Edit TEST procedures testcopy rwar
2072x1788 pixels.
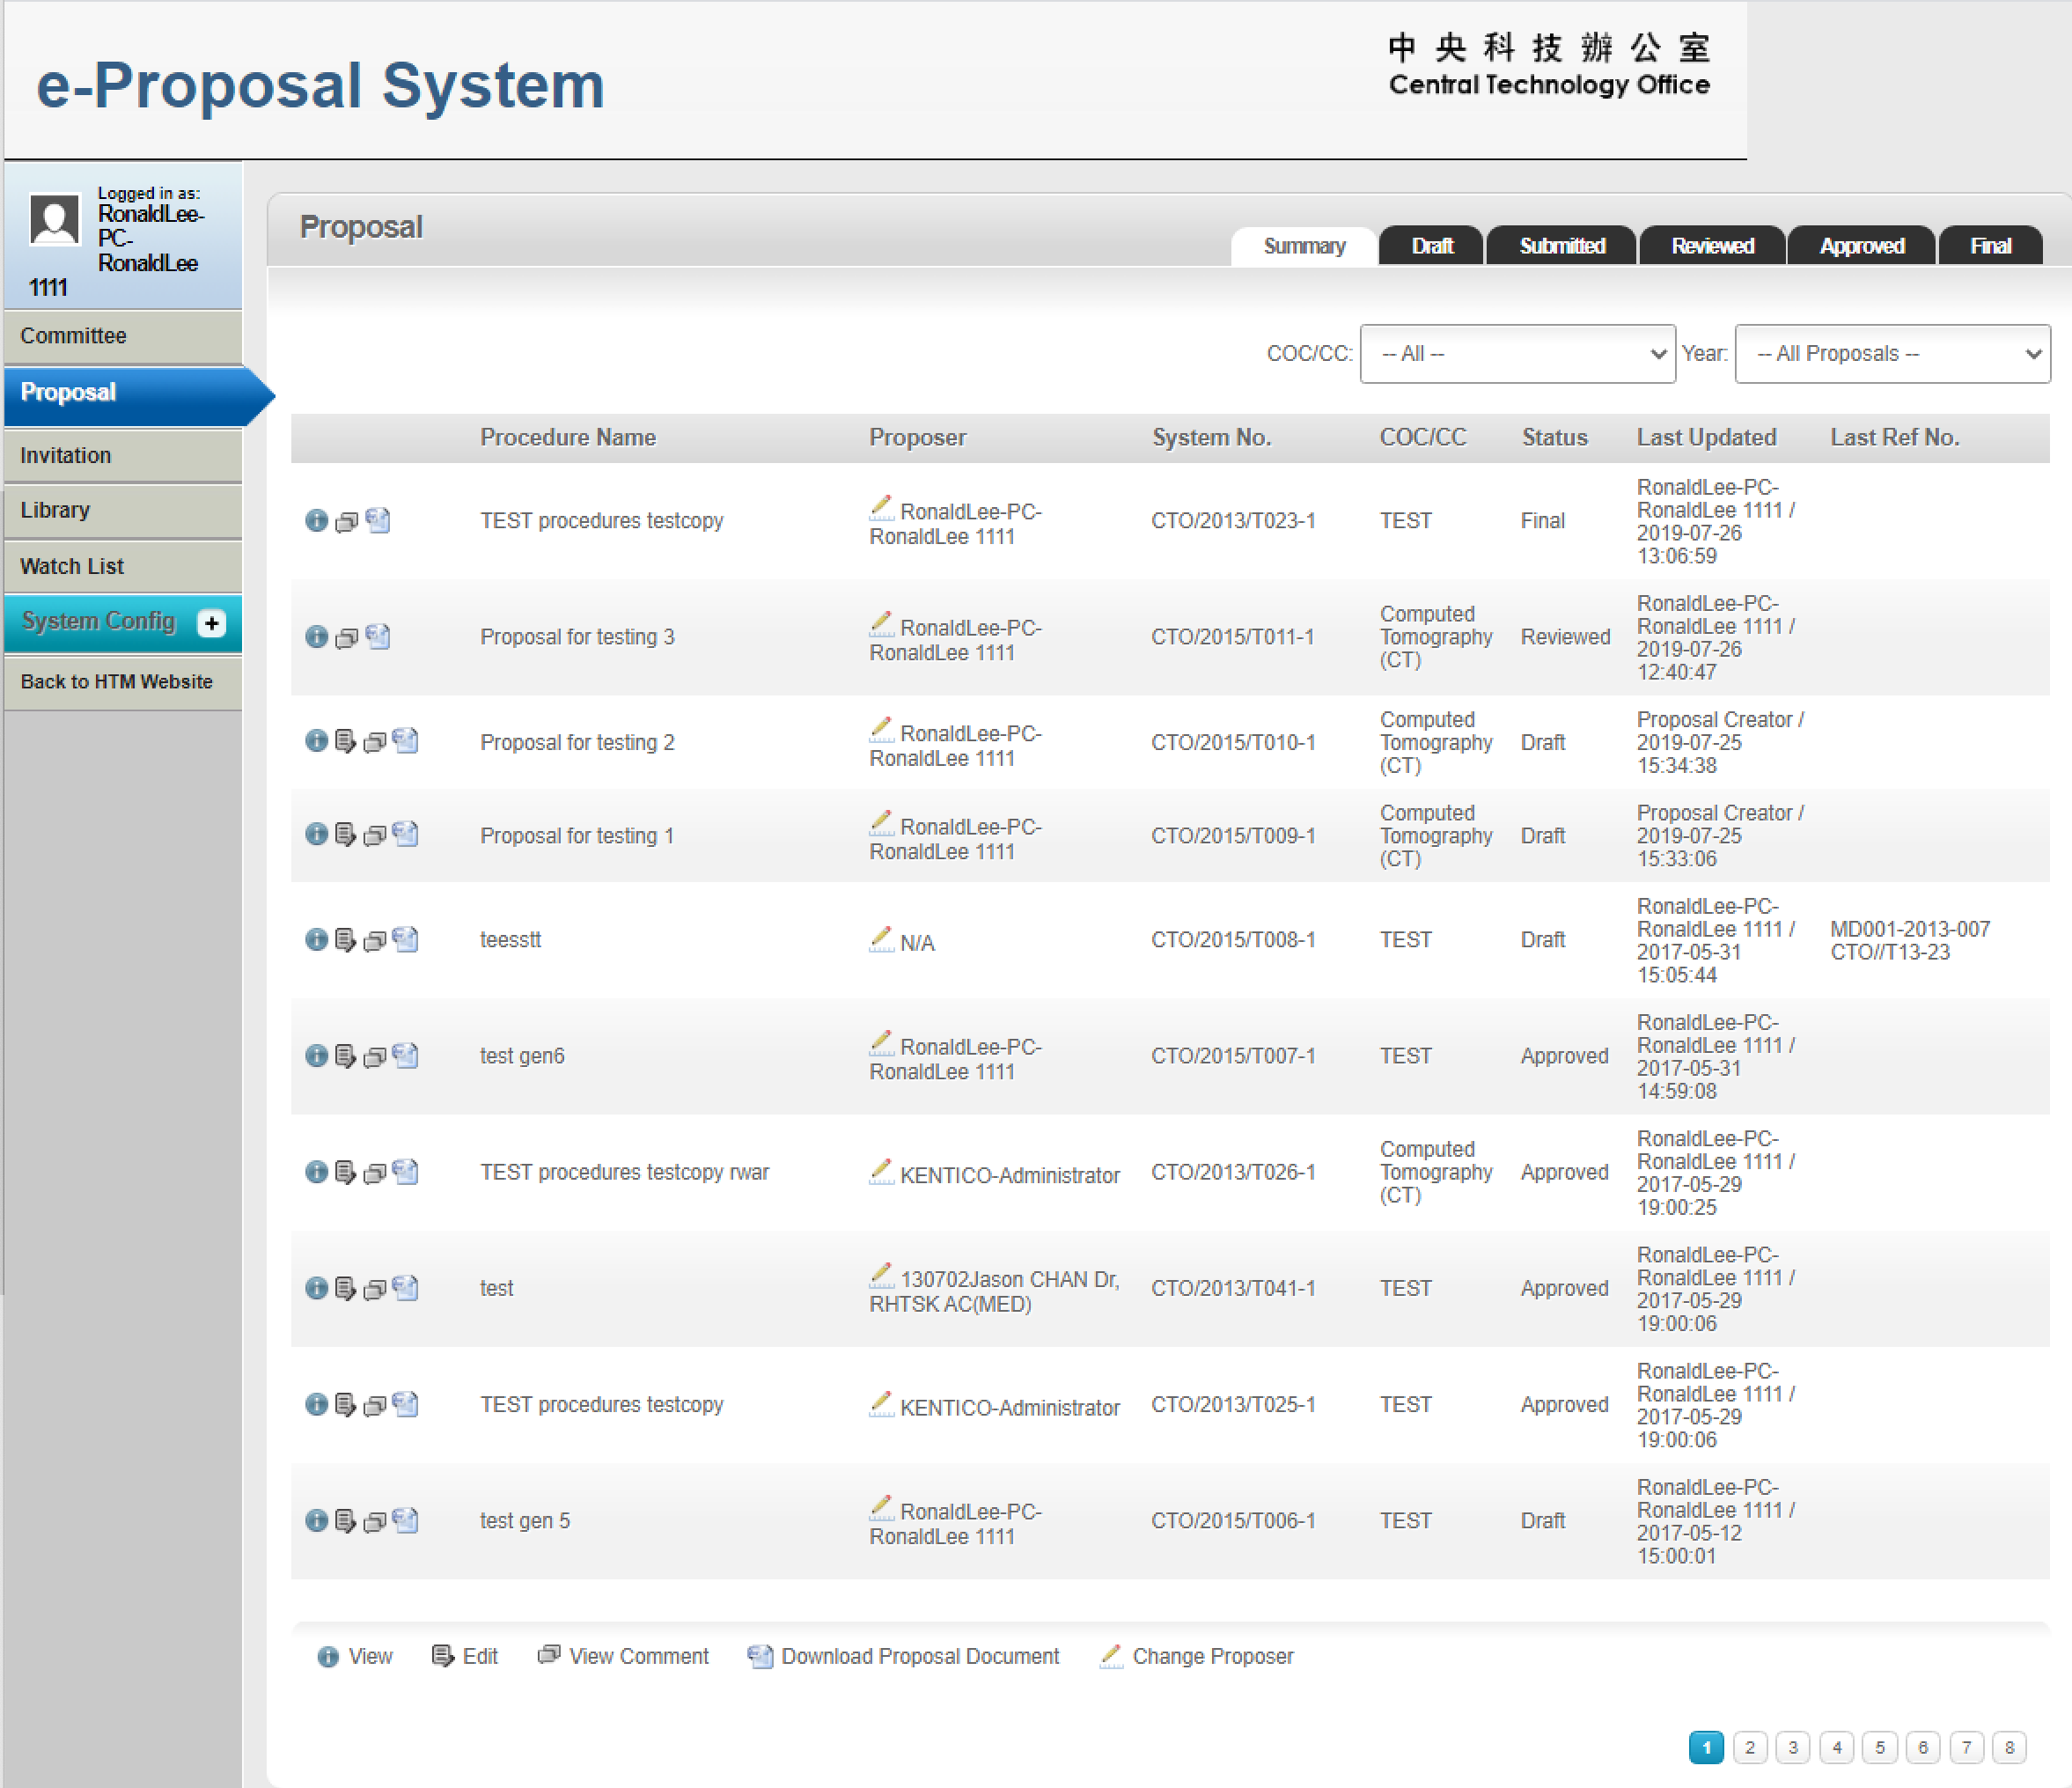click(x=345, y=1171)
